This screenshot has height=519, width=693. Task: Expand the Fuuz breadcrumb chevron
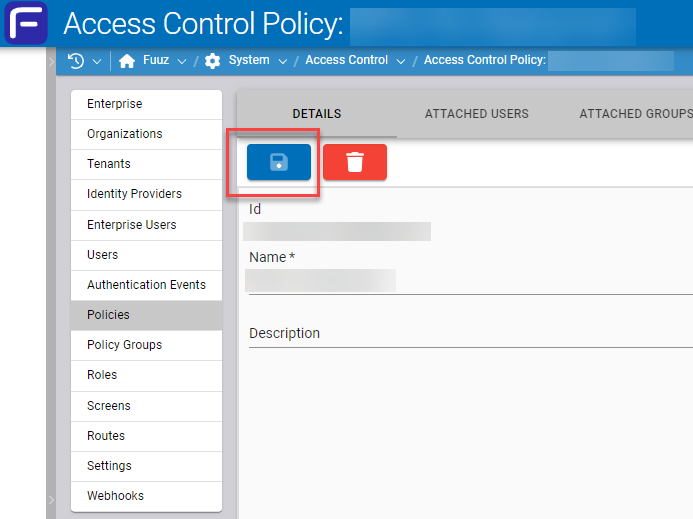pos(182,61)
